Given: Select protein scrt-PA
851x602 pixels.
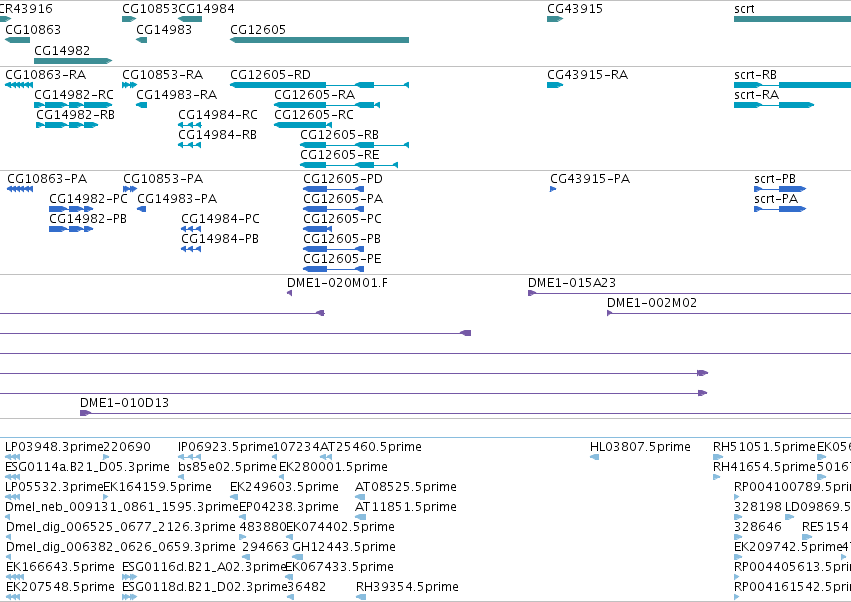Looking at the screenshot, I should (x=780, y=209).
